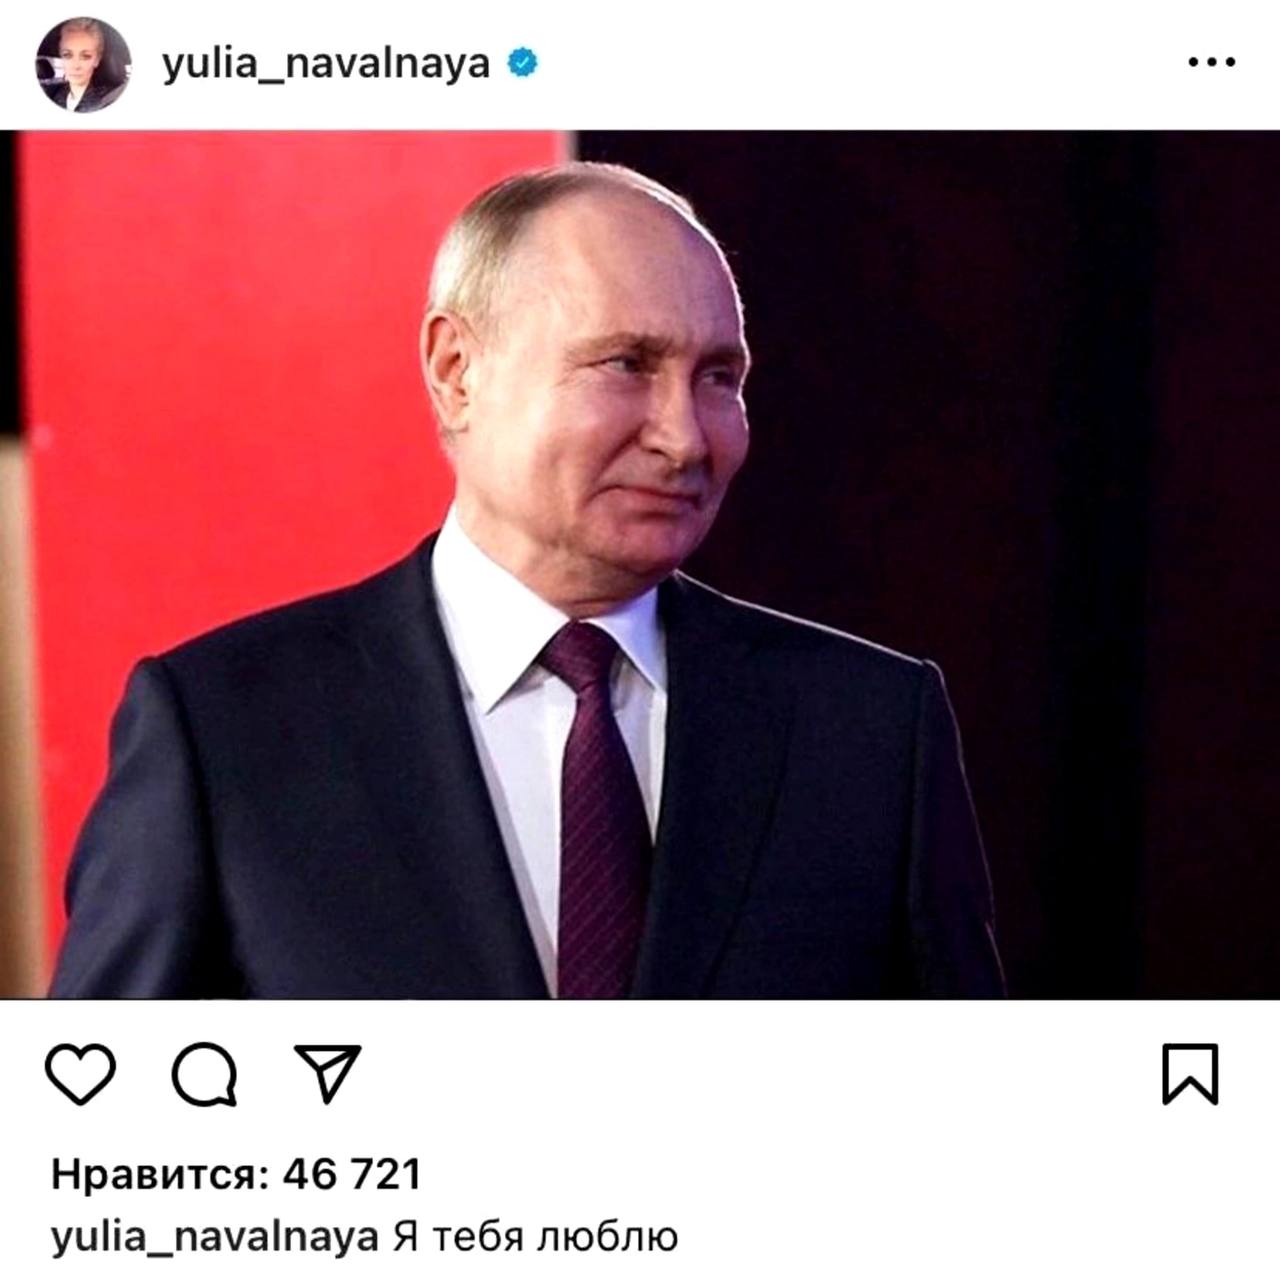Viewport: 1280px width, 1280px height.
Task: Like the post with the heart icon
Action: click(x=80, y=1074)
